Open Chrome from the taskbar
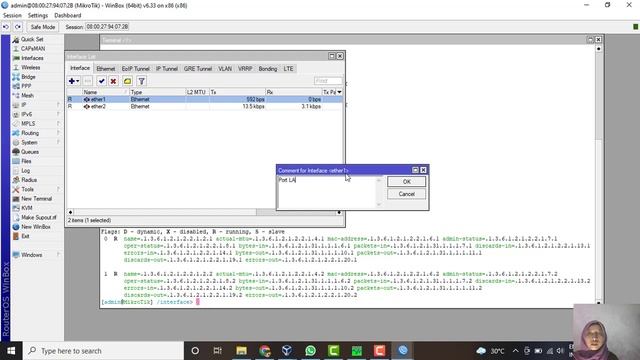This screenshot has width=640, height=360. 264,351
